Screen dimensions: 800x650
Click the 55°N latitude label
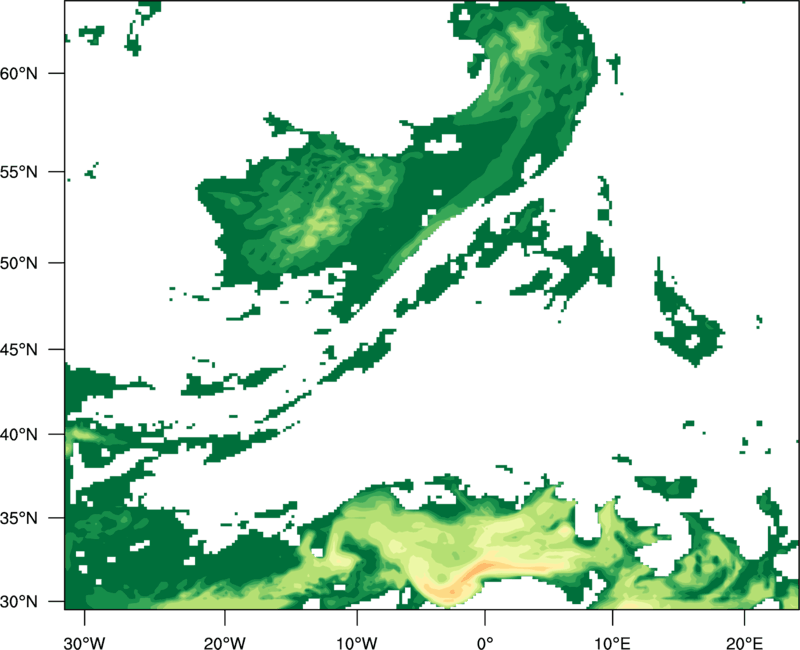[19, 172]
